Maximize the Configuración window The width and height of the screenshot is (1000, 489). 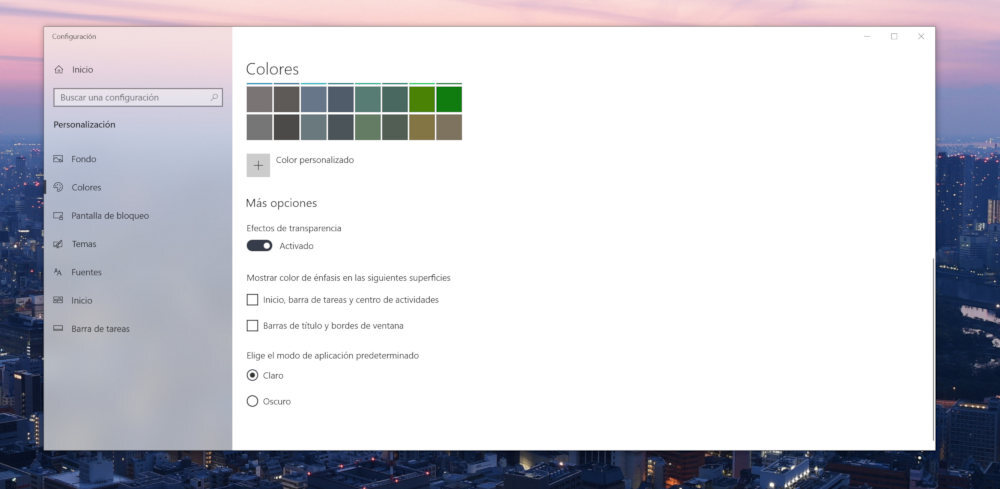point(894,36)
